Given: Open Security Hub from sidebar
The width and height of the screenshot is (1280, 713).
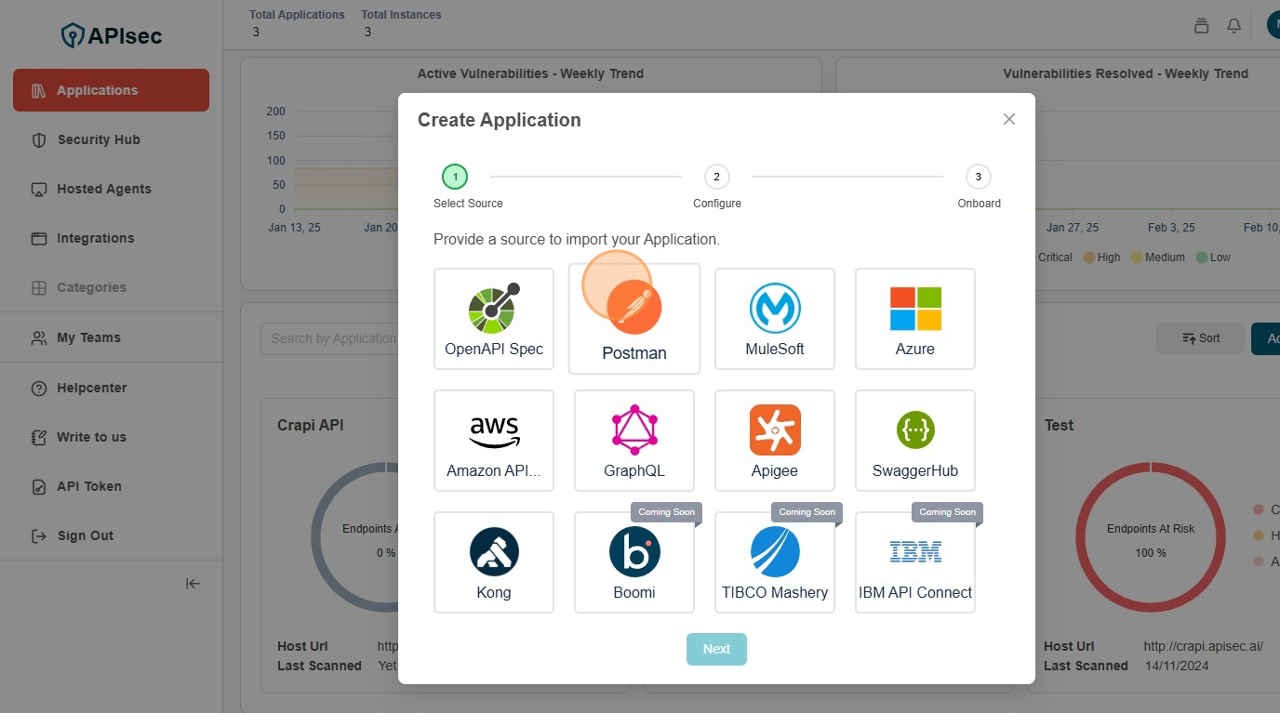Looking at the screenshot, I should tap(98, 140).
